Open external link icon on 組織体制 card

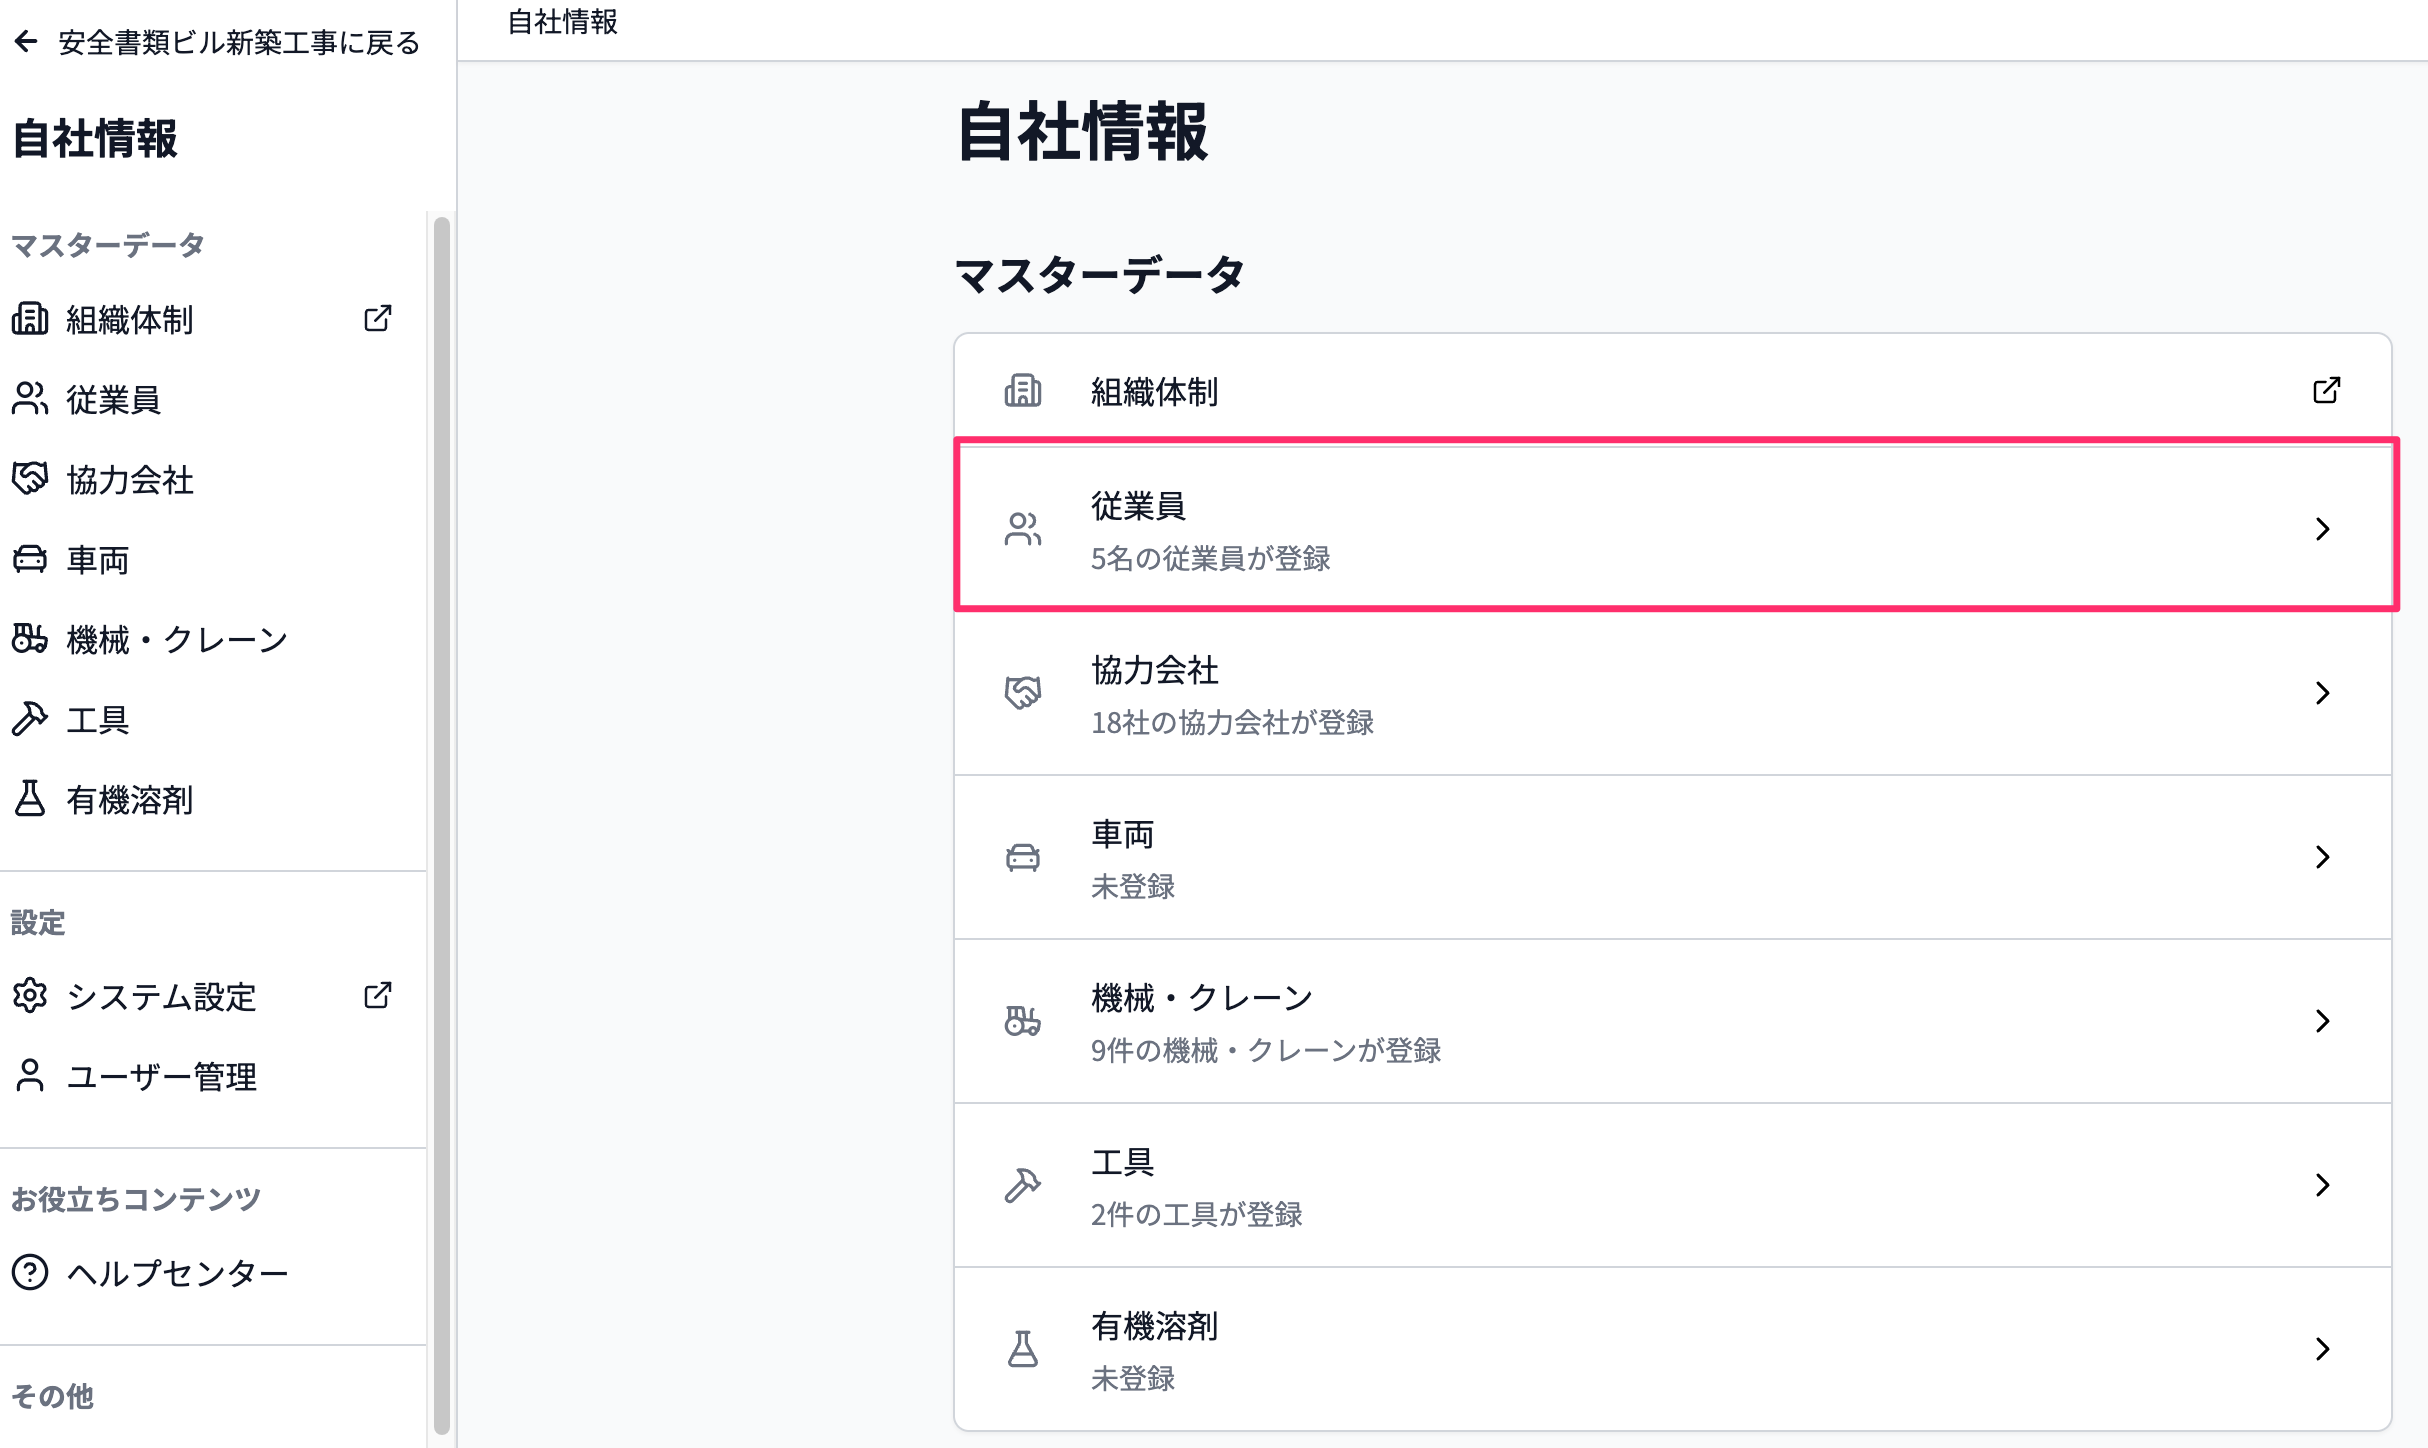click(x=2326, y=390)
